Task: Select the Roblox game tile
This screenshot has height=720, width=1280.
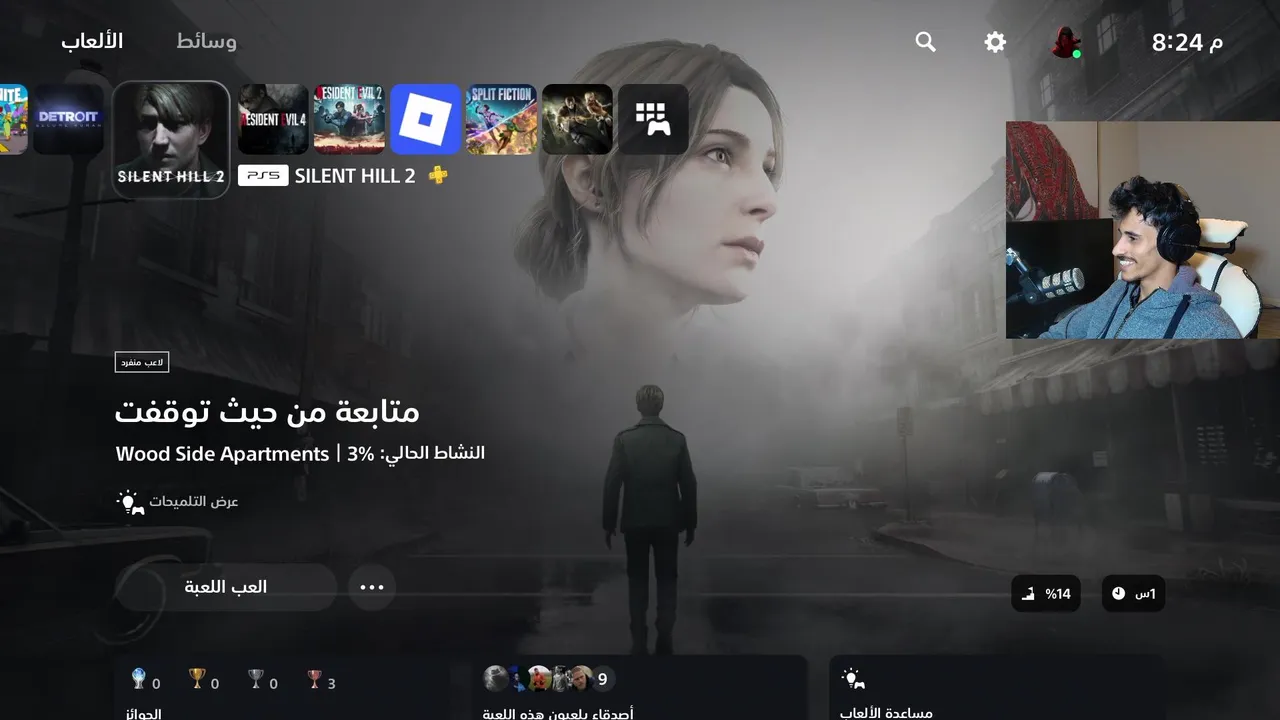Action: click(425, 119)
